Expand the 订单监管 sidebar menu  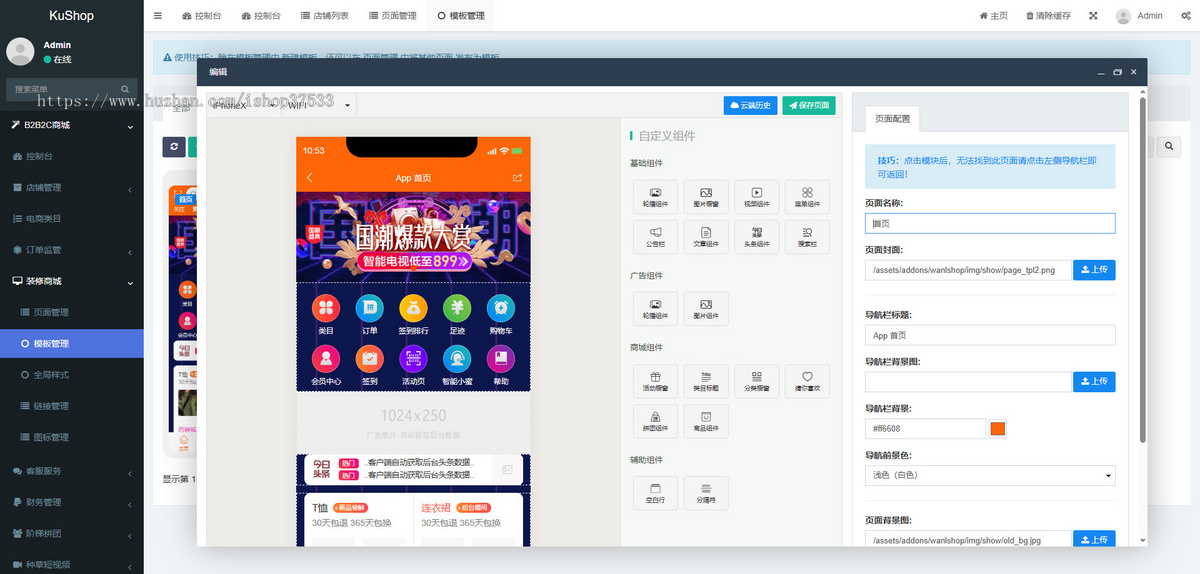click(72, 250)
